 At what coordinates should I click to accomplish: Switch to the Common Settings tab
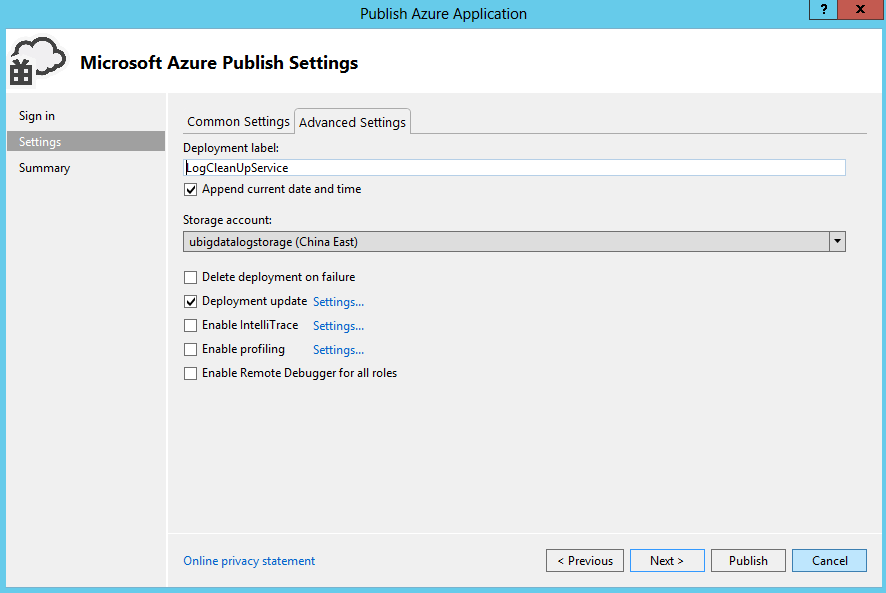[x=238, y=122]
